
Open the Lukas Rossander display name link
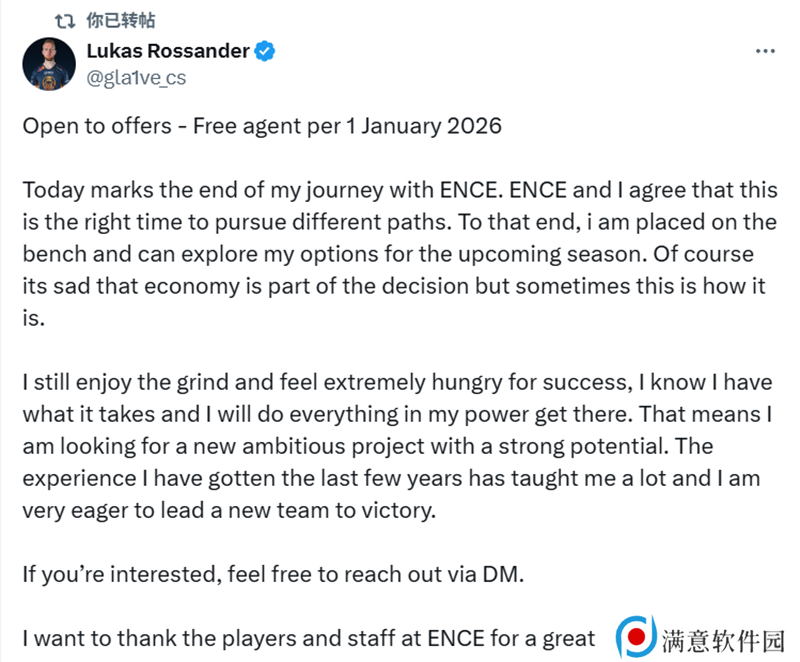(168, 51)
